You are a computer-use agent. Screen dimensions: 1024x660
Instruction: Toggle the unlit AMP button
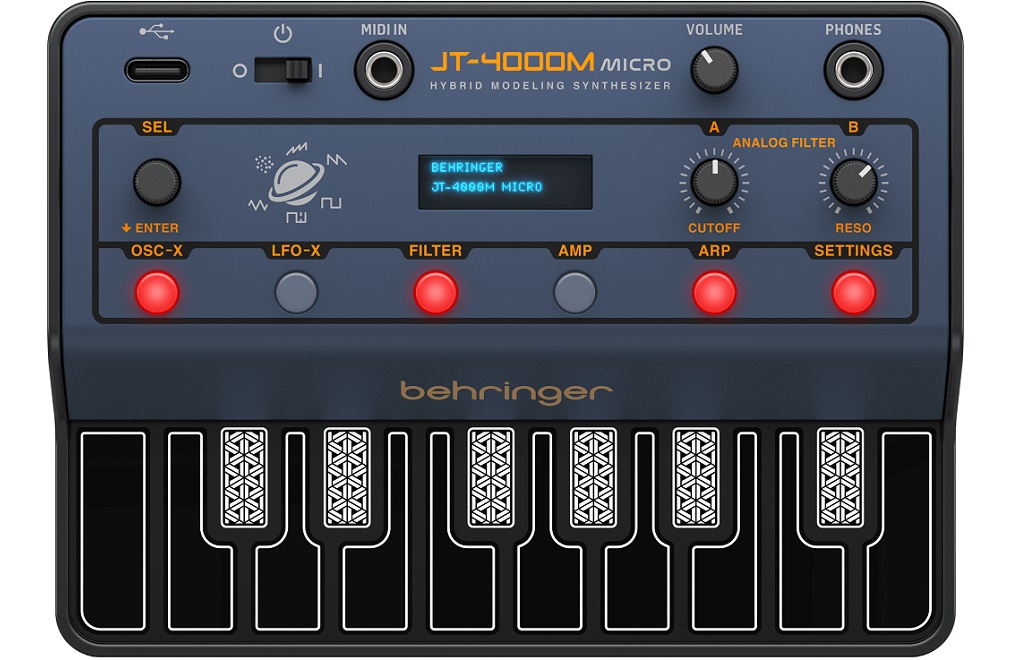(575, 292)
